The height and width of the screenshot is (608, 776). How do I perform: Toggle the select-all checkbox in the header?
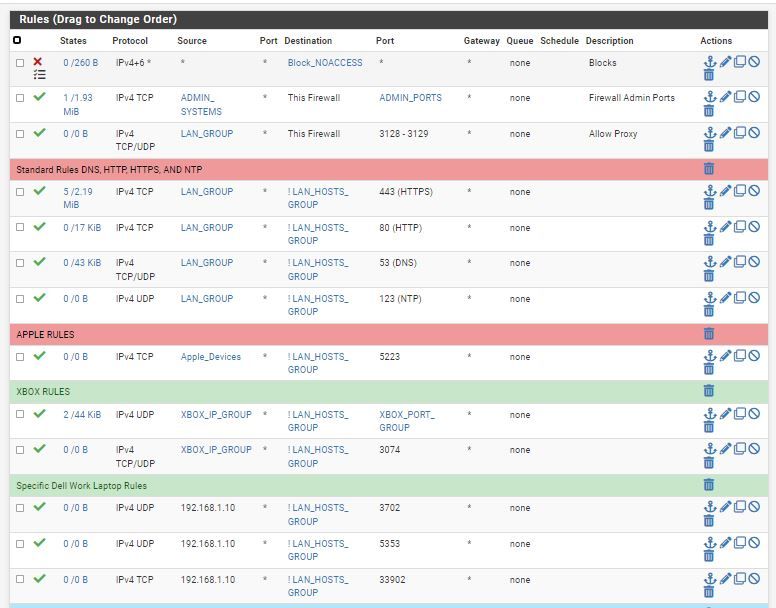tap(17, 40)
